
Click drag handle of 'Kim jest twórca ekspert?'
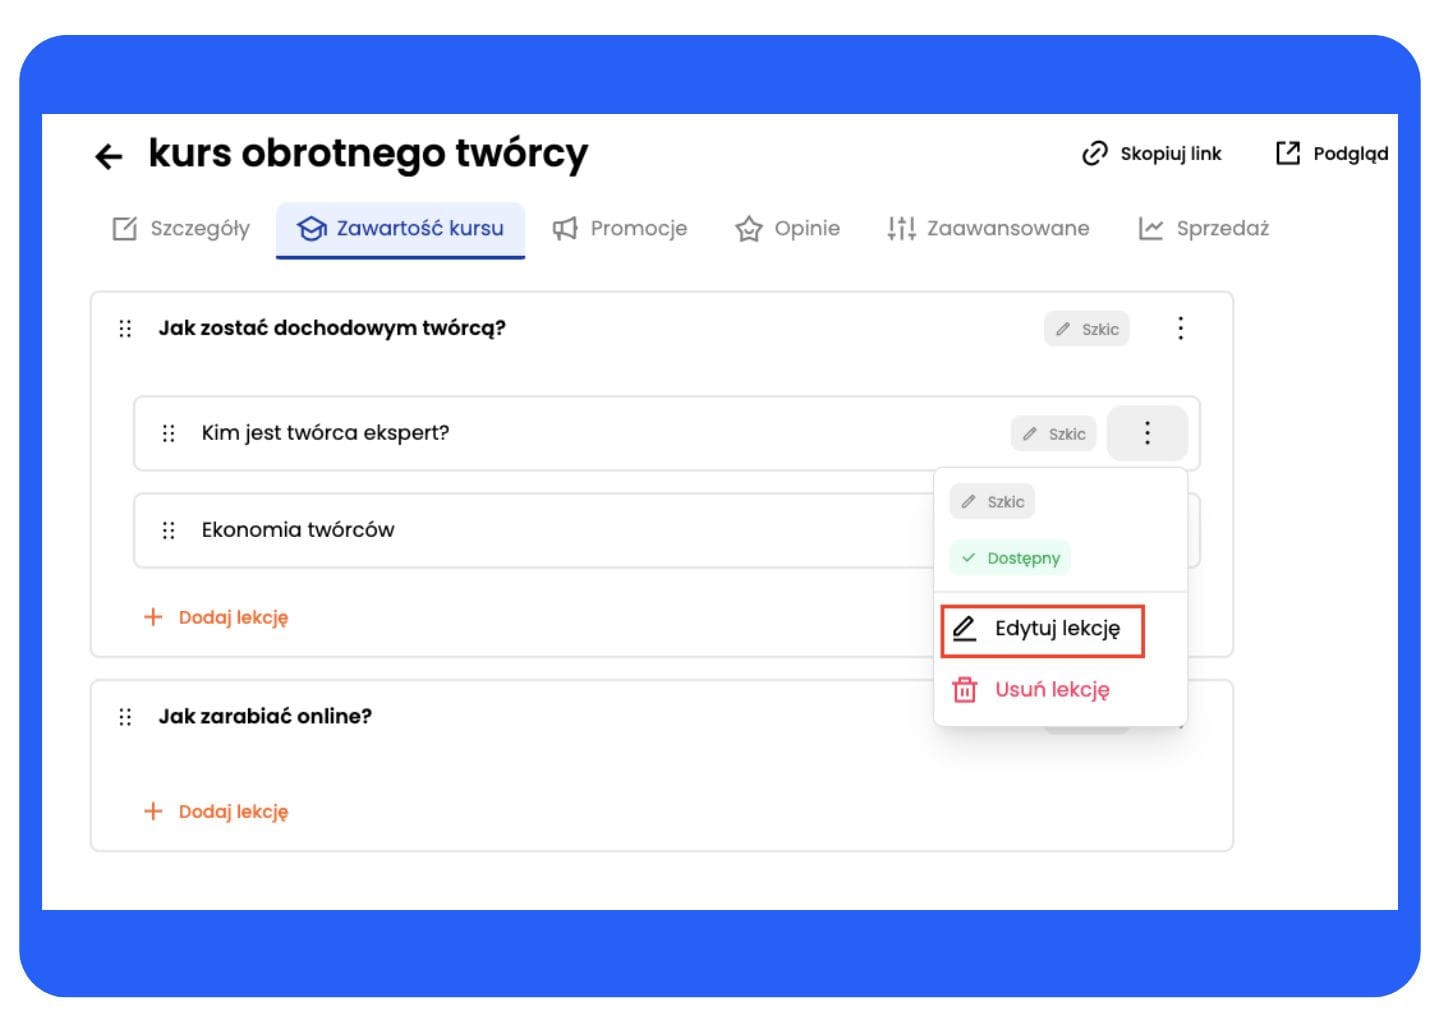point(168,433)
